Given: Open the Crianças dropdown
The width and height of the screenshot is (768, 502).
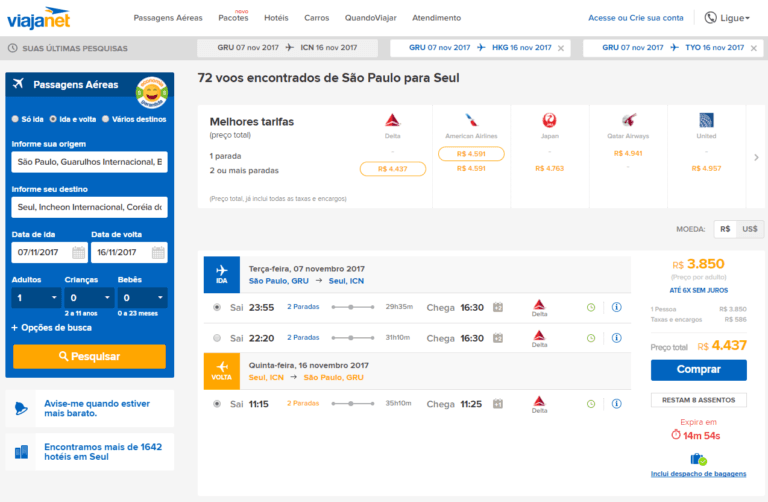Looking at the screenshot, I should (x=90, y=298).
